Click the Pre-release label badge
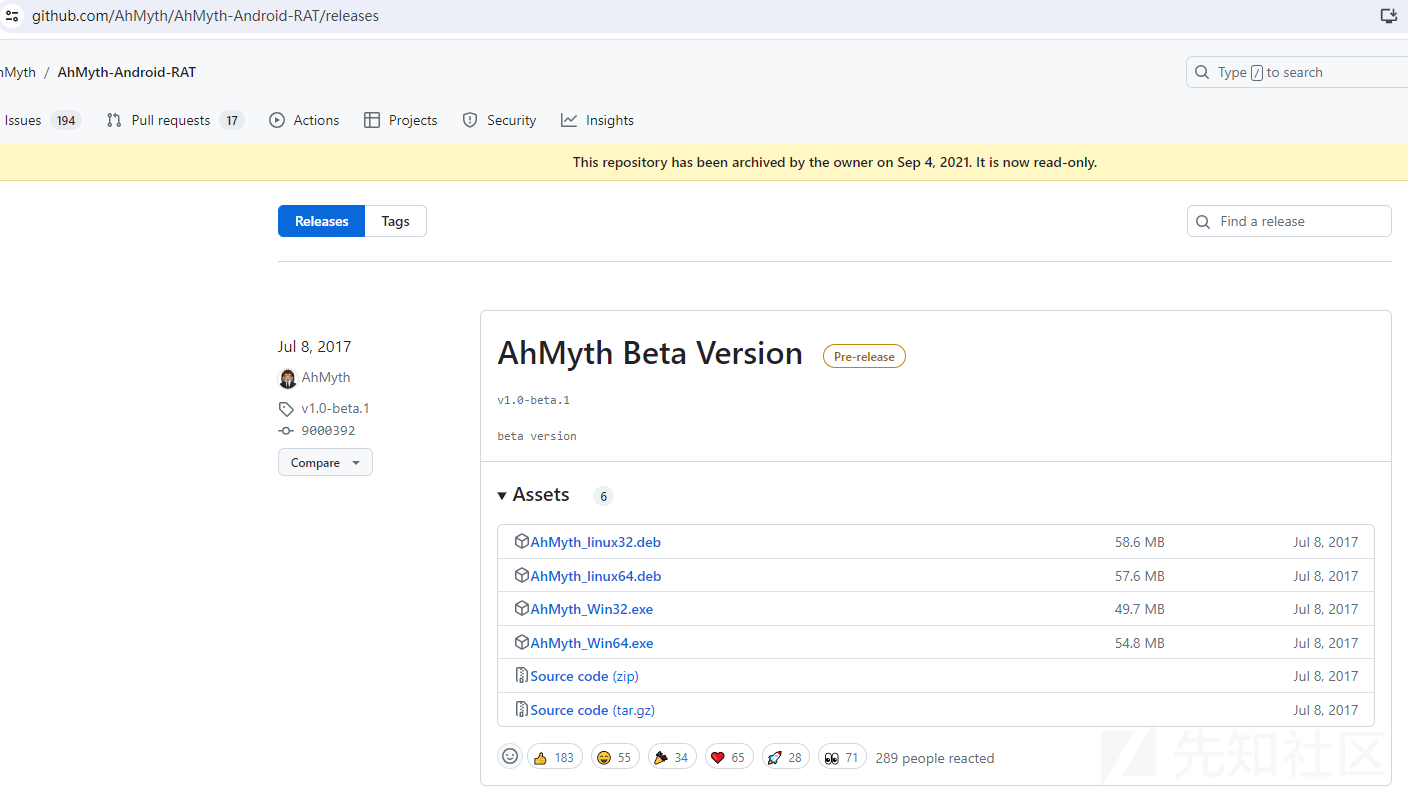This screenshot has width=1408, height=793. 864,356
